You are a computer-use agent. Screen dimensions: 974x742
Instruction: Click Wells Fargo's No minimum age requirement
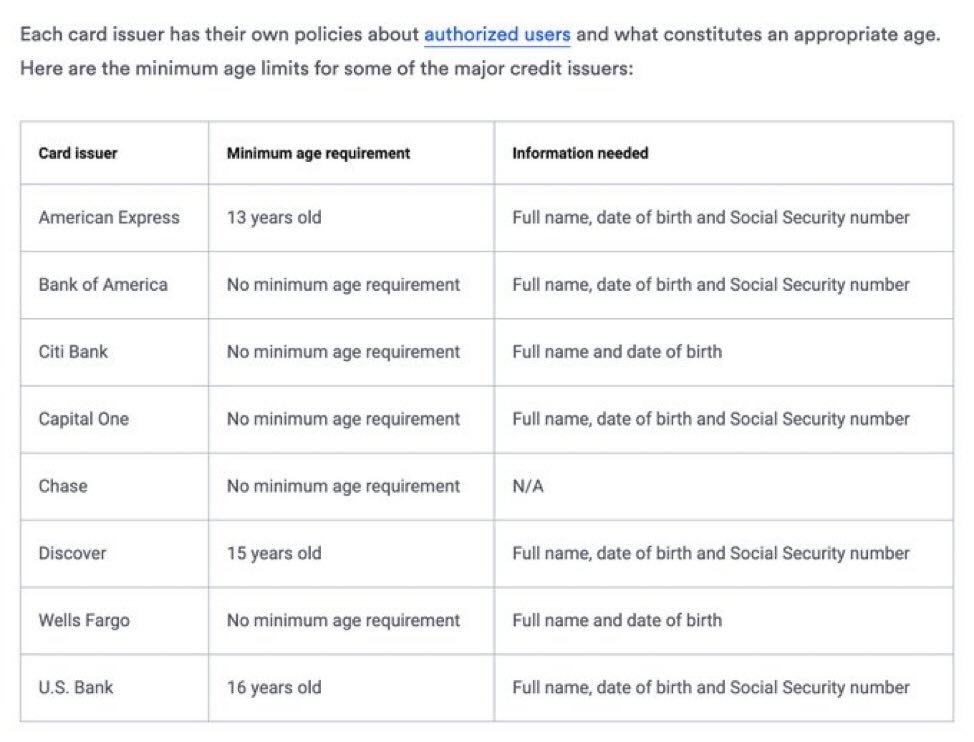344,620
